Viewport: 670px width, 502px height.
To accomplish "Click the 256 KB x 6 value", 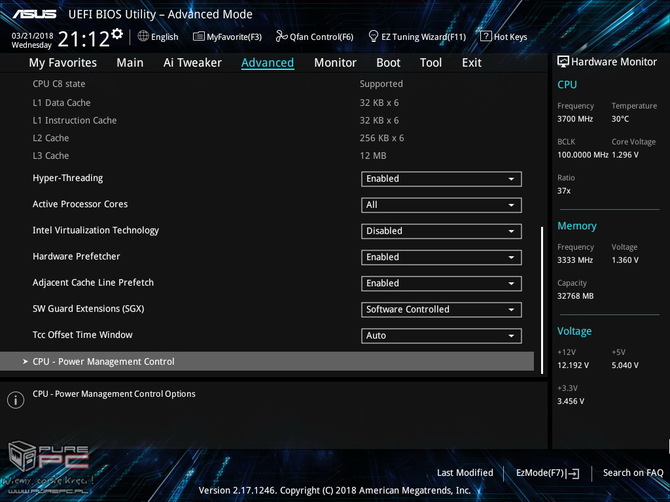I will [x=382, y=138].
